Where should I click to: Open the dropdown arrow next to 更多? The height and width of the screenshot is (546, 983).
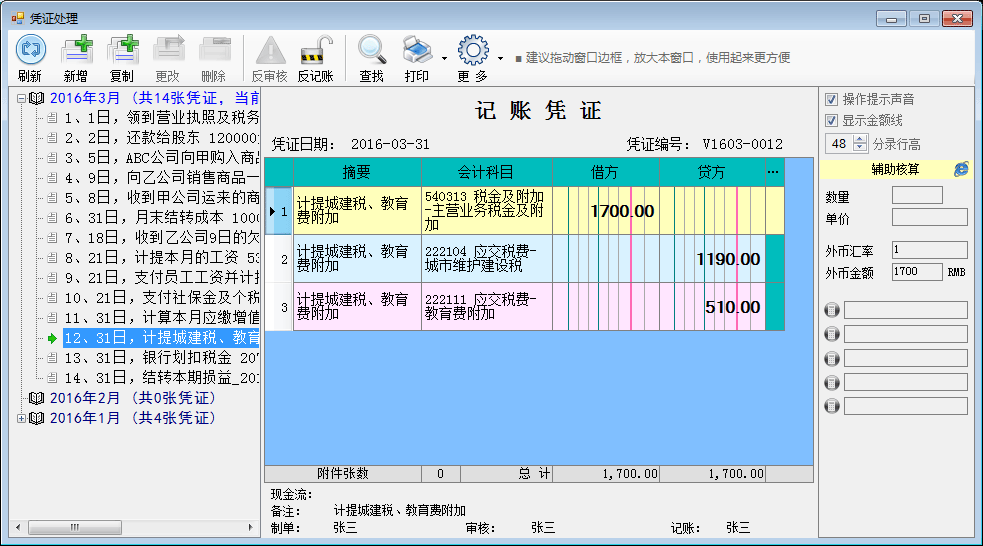pyautogui.click(x=501, y=58)
